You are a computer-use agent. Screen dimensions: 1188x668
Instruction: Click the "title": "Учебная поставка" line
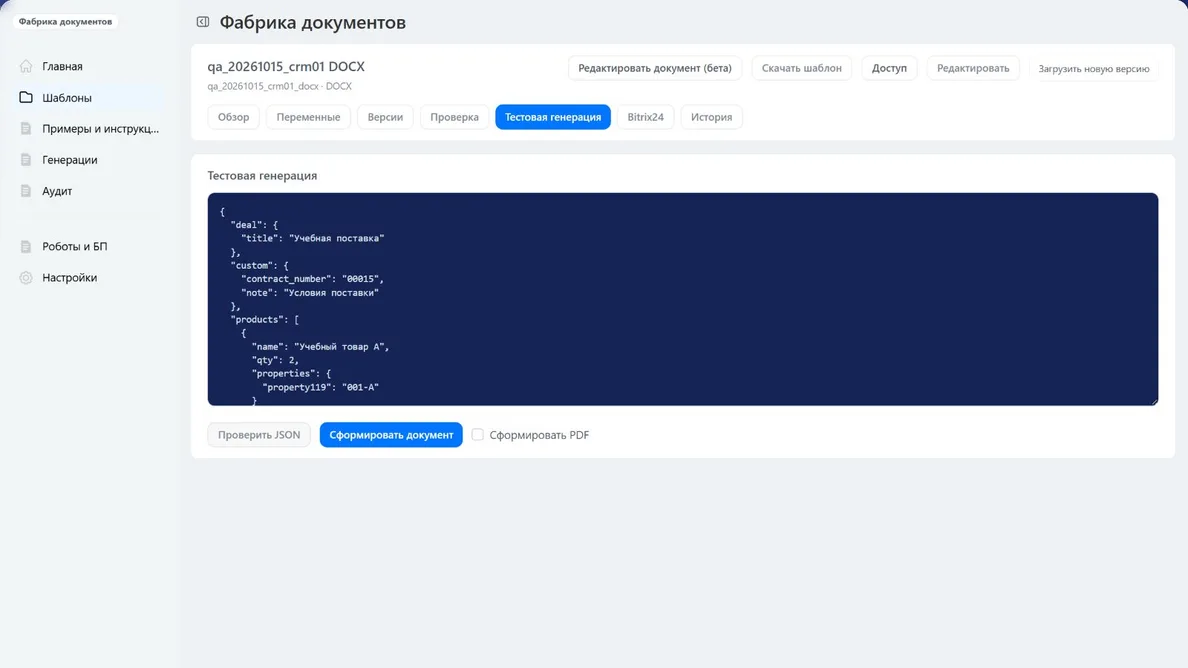[x=312, y=238]
